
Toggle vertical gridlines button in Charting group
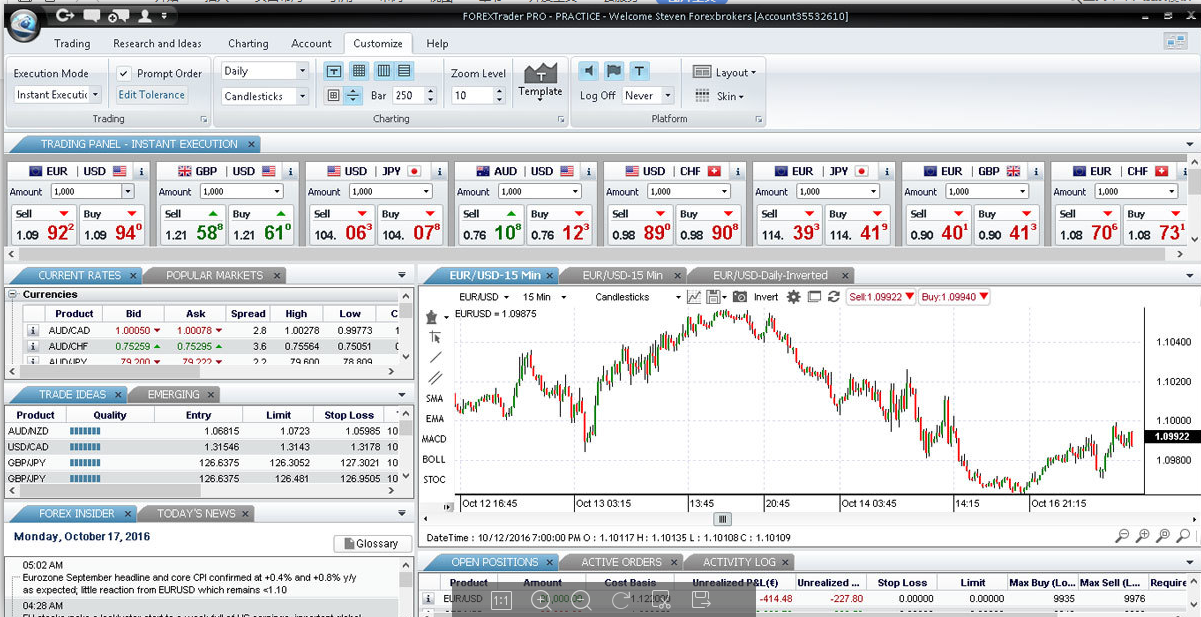pos(384,71)
